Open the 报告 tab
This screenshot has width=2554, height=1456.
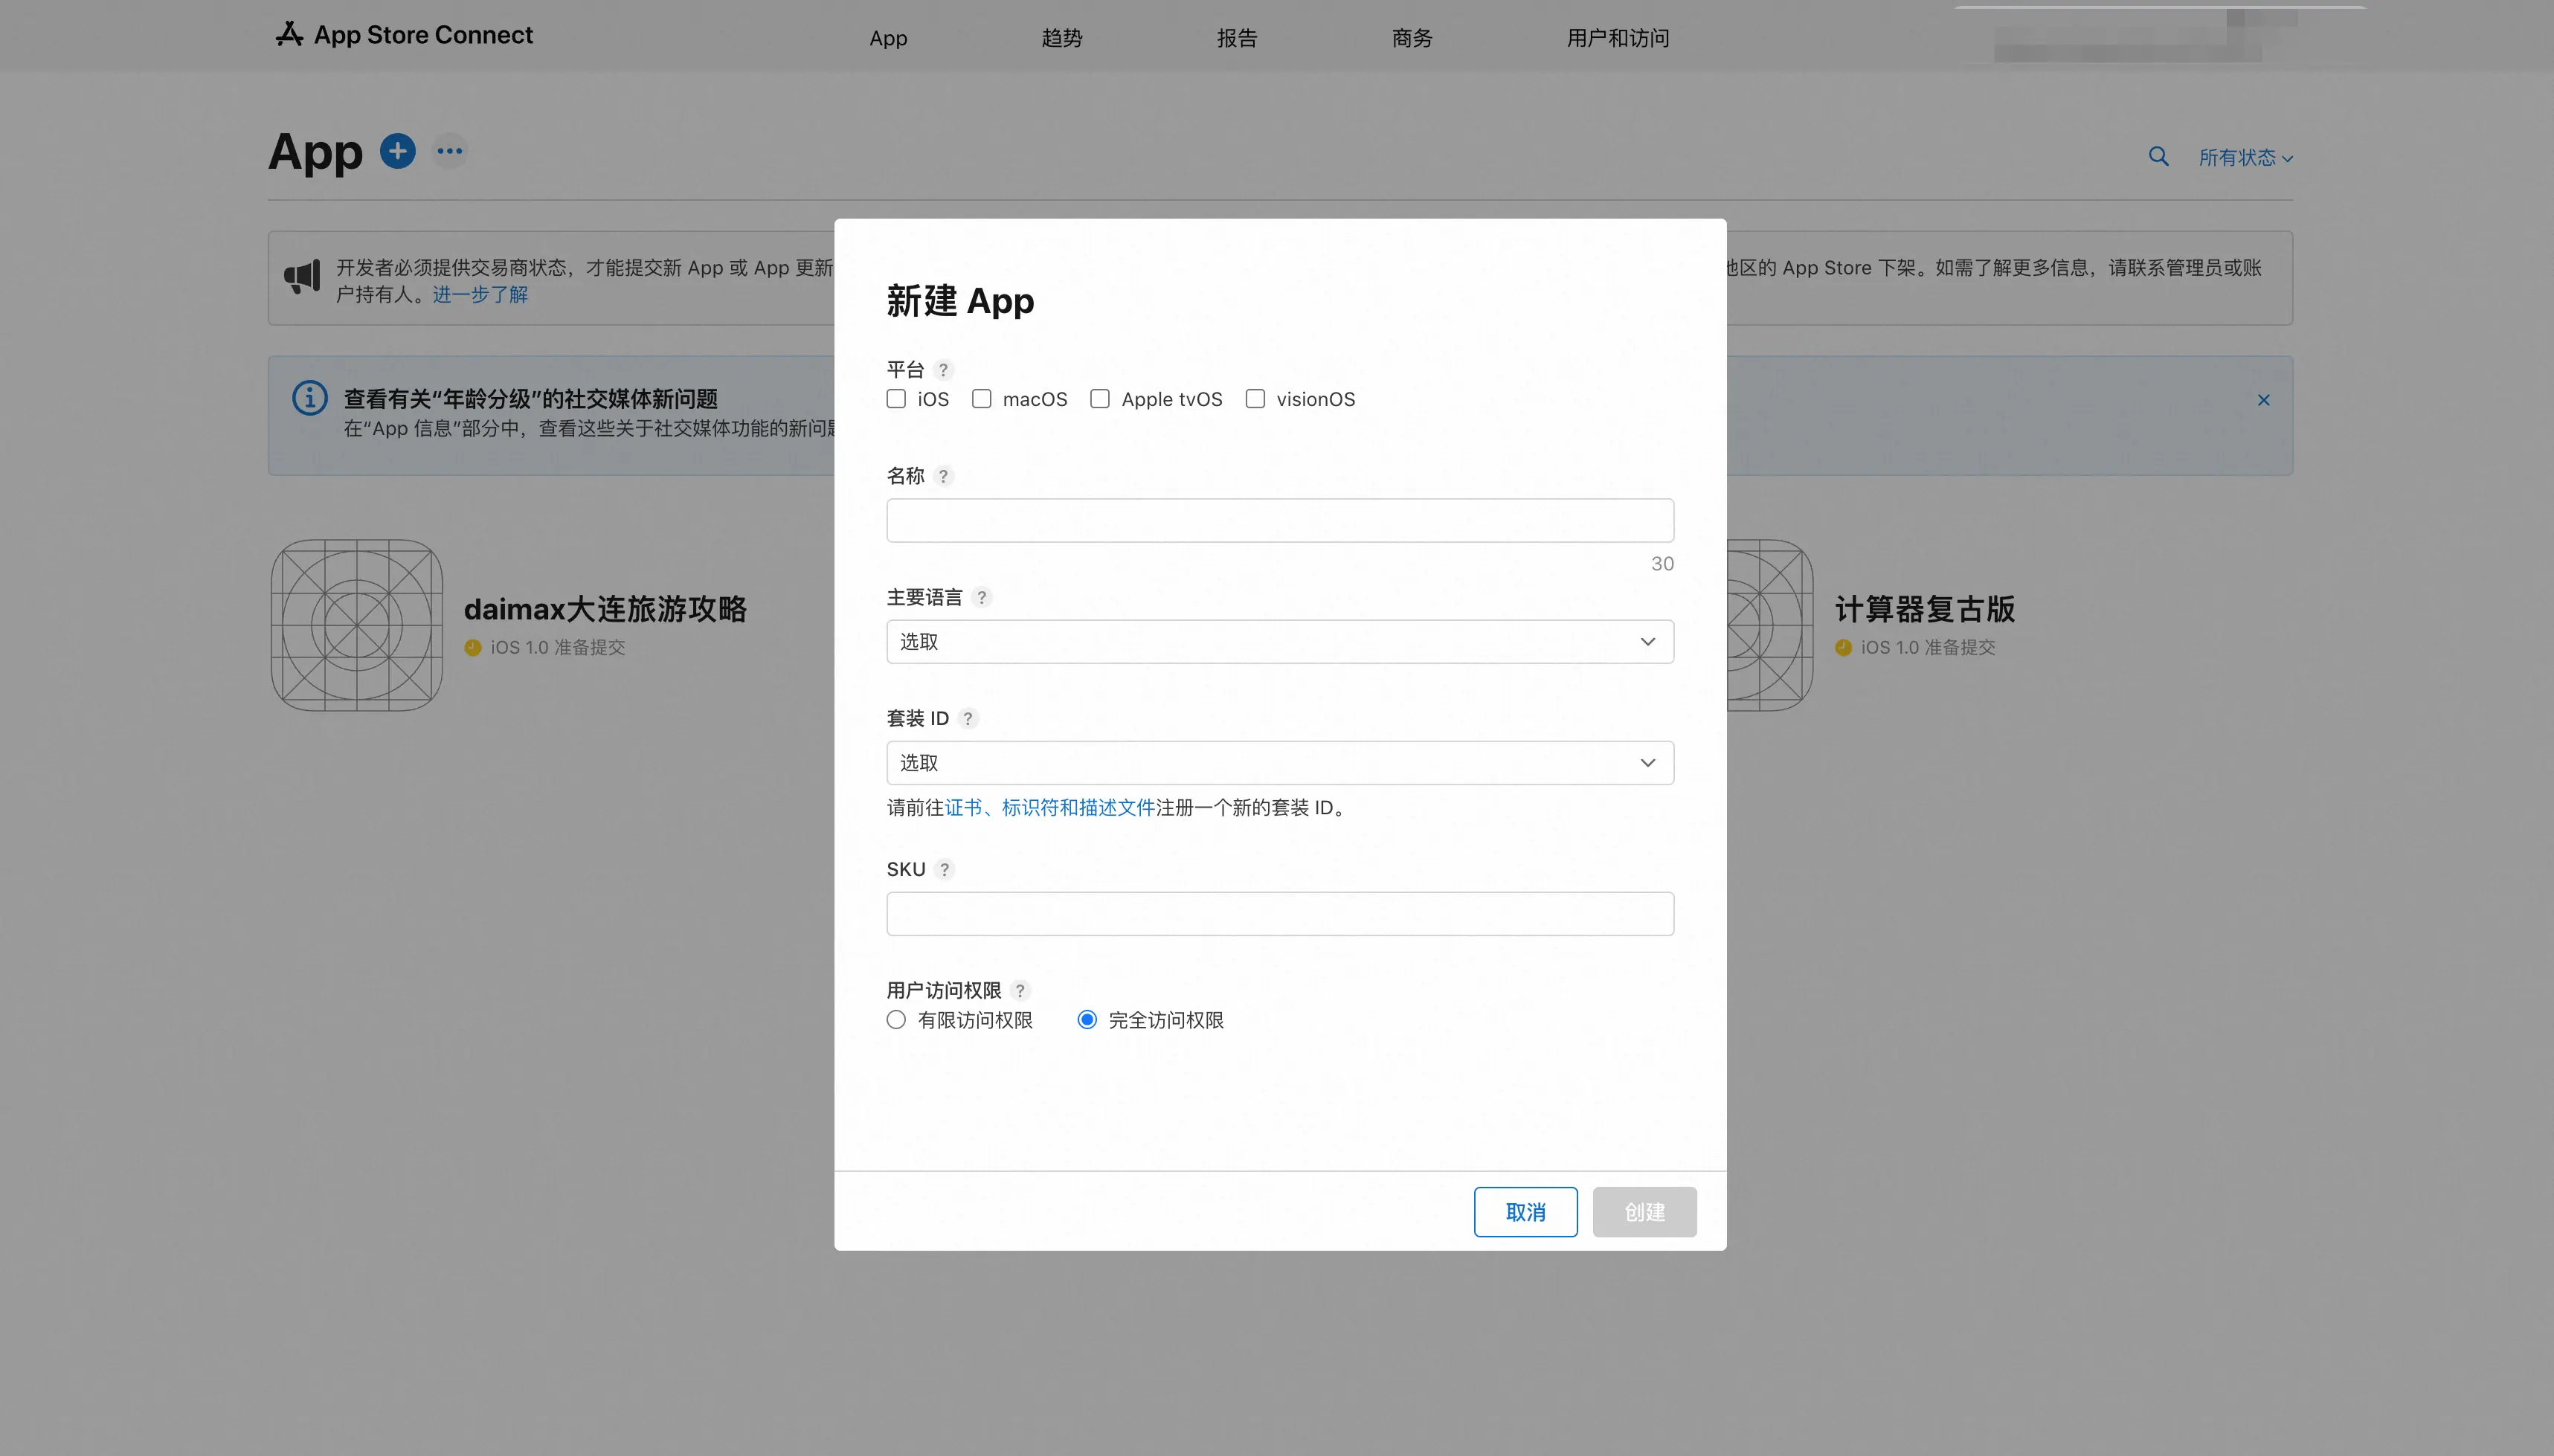pyautogui.click(x=1237, y=38)
